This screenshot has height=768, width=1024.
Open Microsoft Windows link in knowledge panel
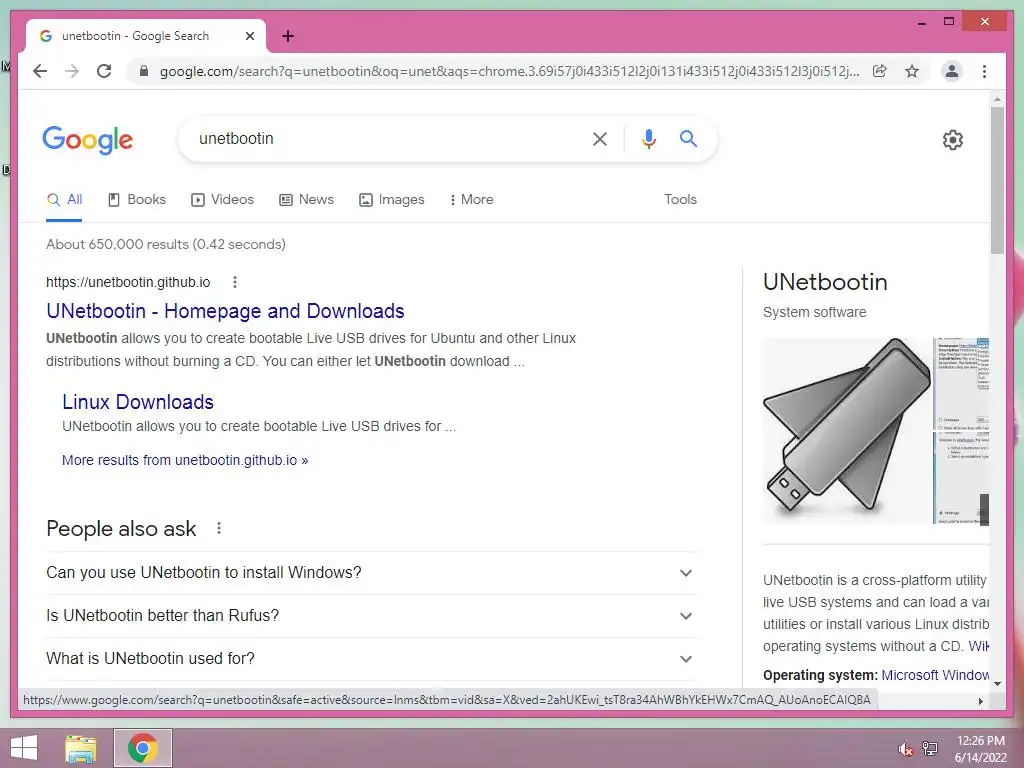click(x=935, y=675)
